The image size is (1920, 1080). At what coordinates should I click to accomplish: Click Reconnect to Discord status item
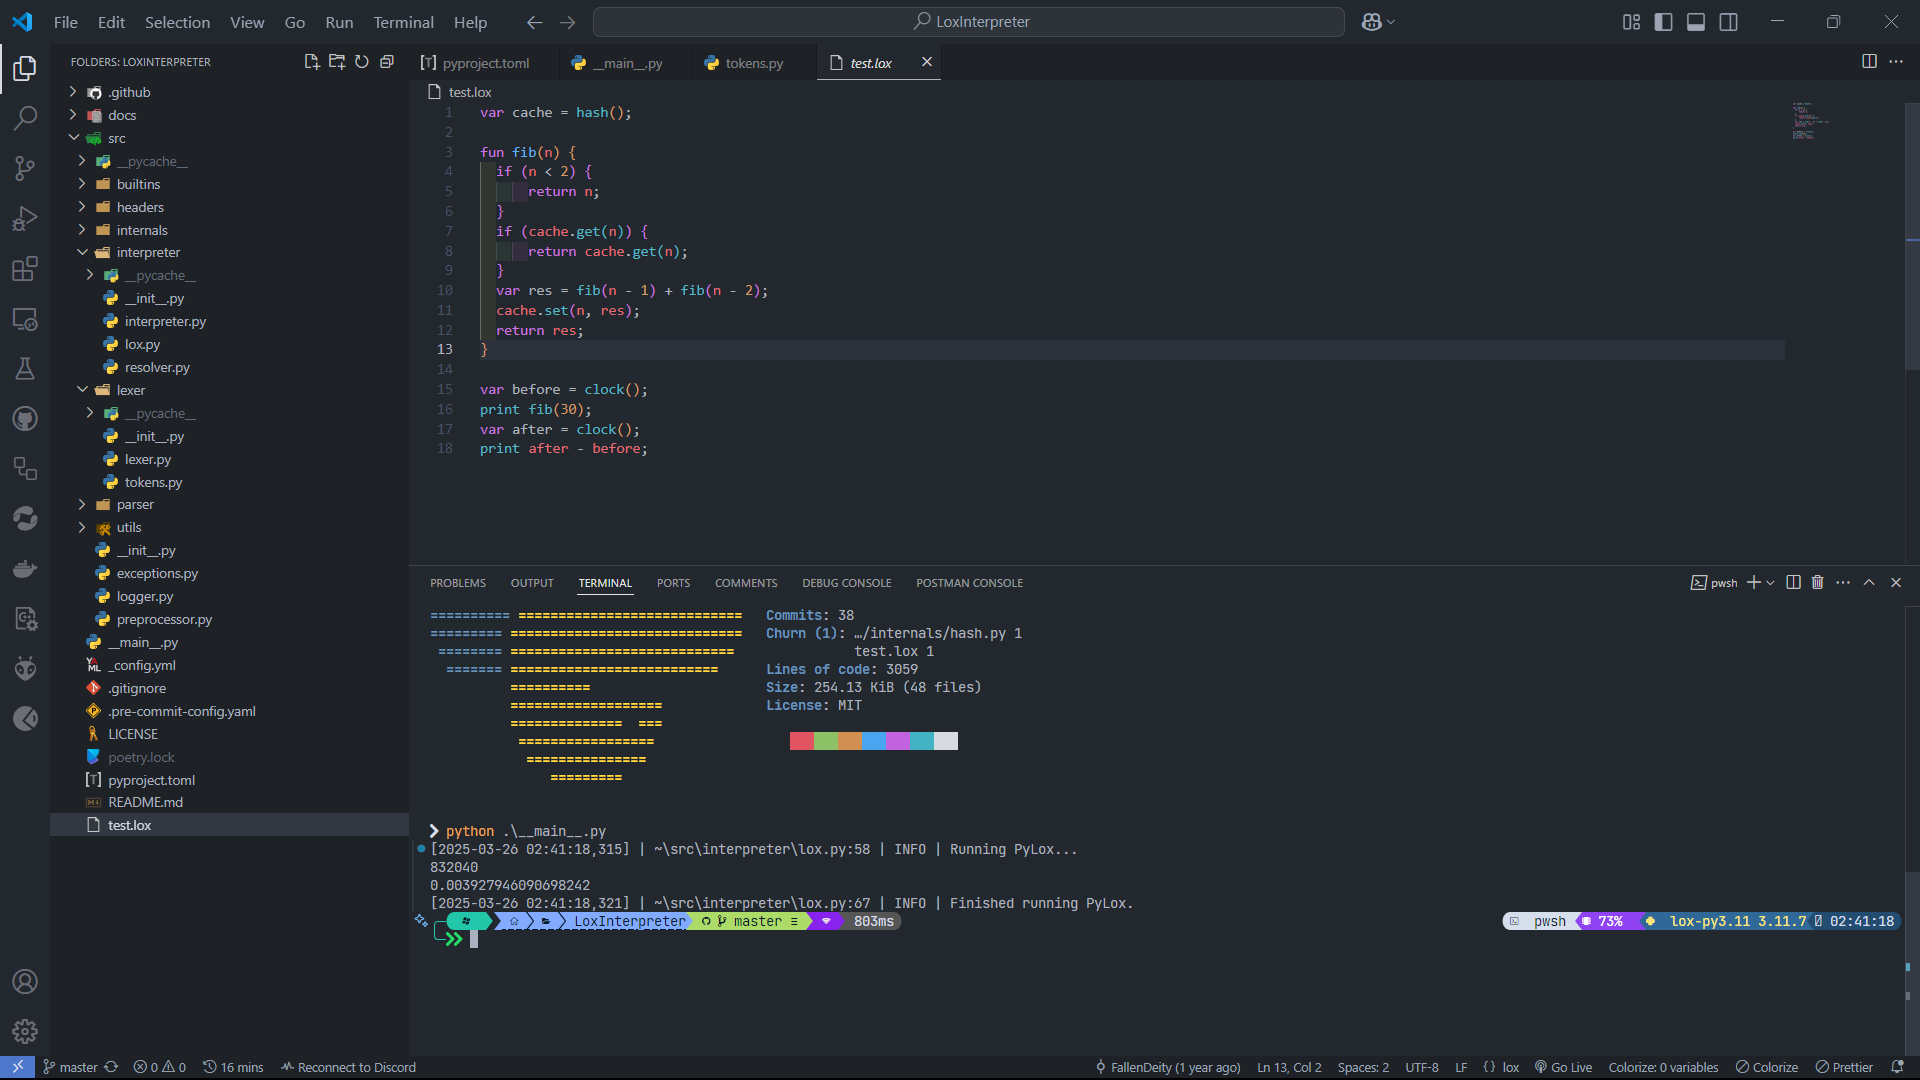pos(348,1067)
